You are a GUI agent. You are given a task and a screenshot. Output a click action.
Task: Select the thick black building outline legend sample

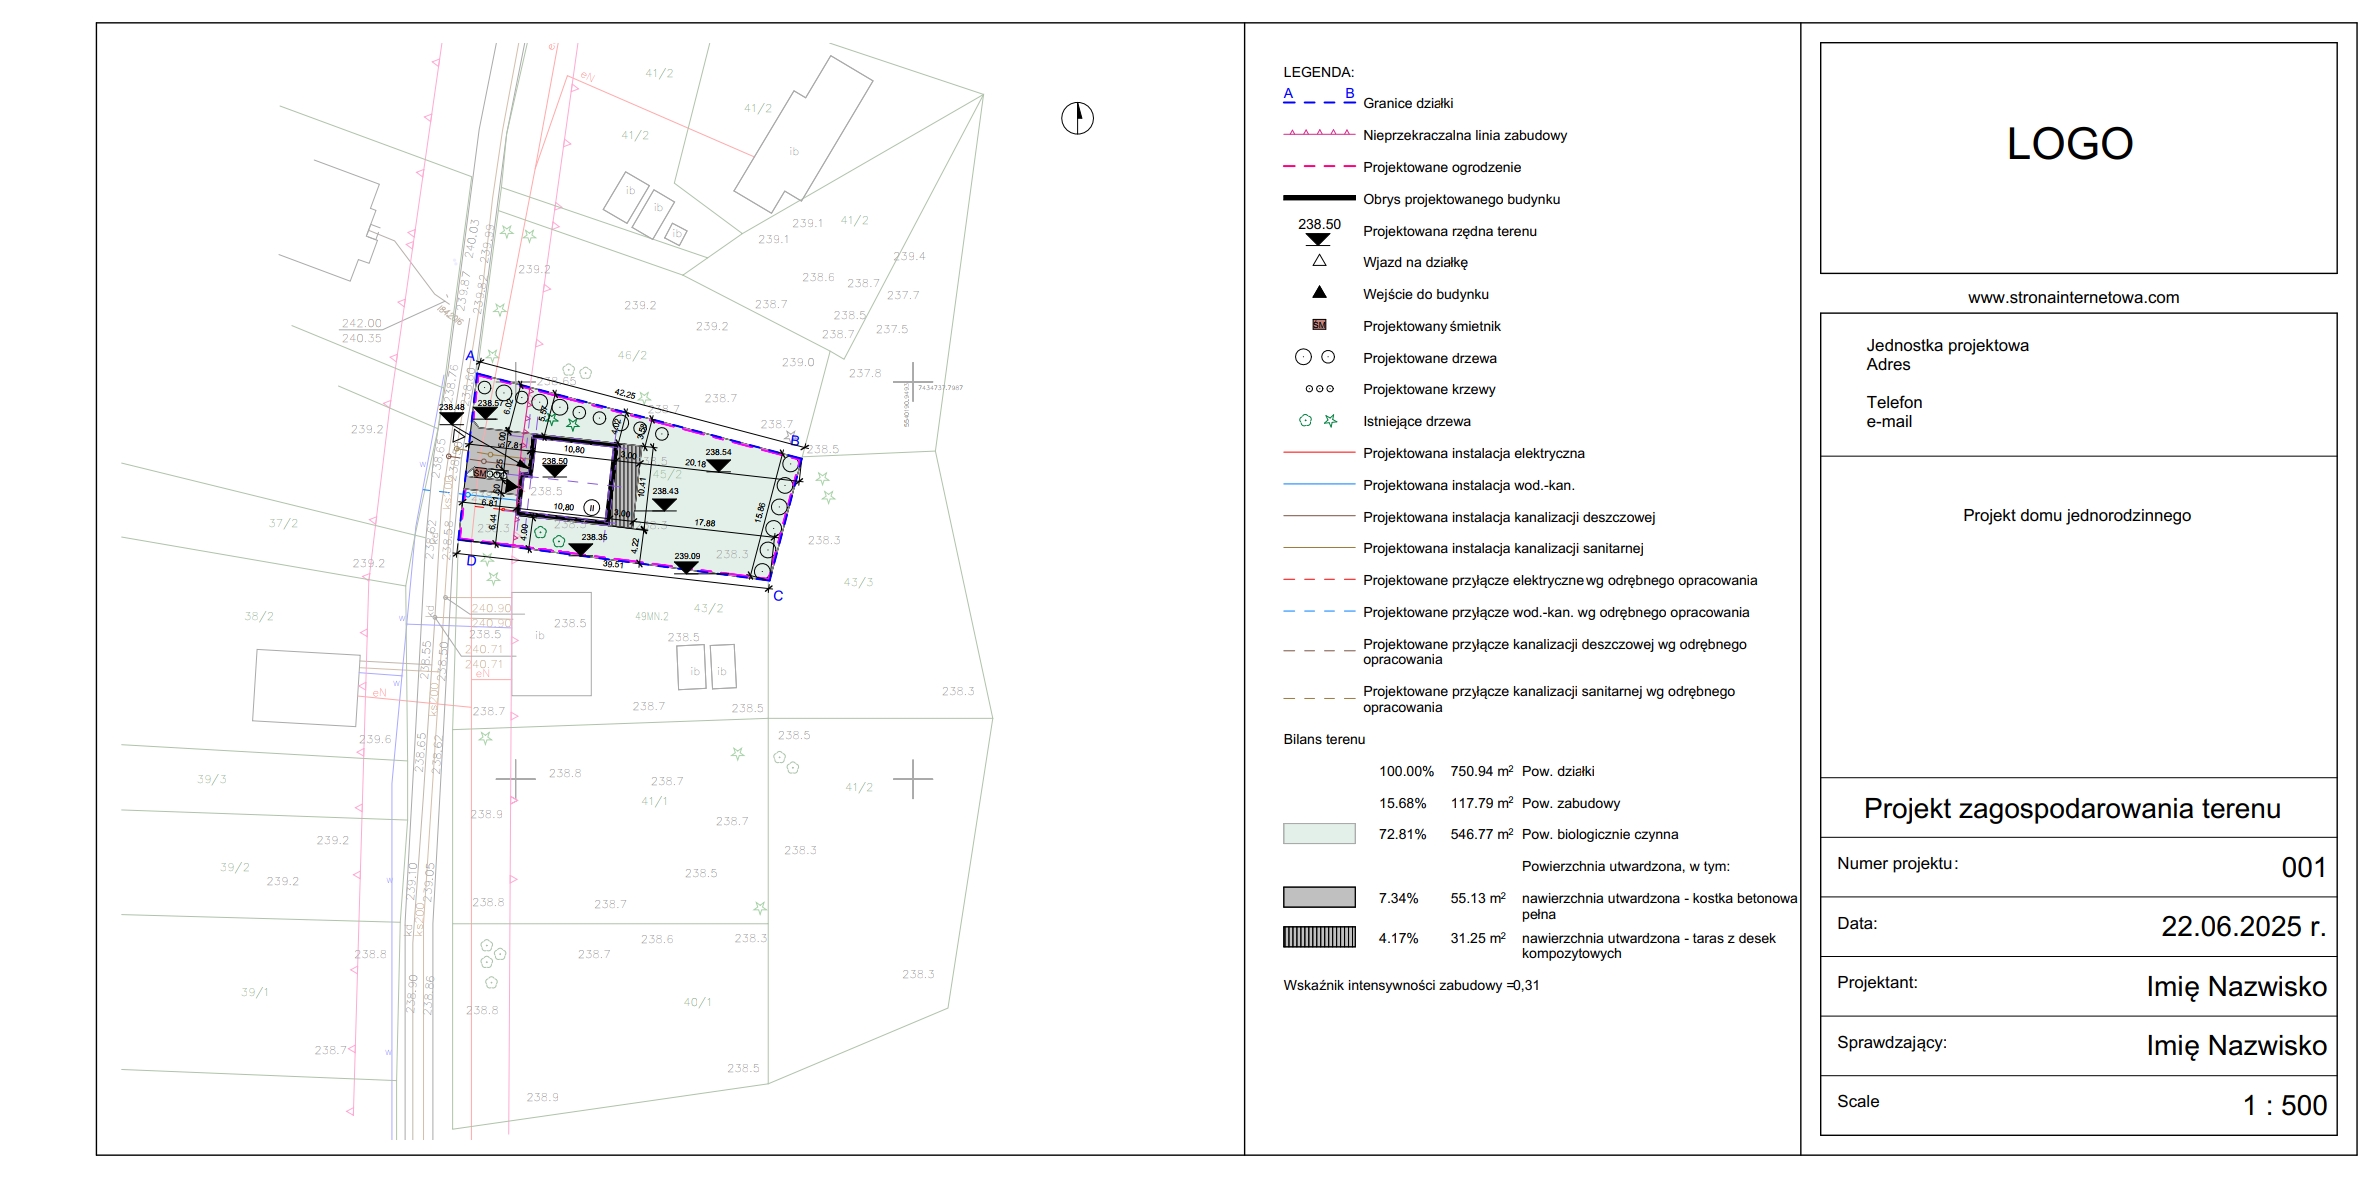[x=1319, y=198]
